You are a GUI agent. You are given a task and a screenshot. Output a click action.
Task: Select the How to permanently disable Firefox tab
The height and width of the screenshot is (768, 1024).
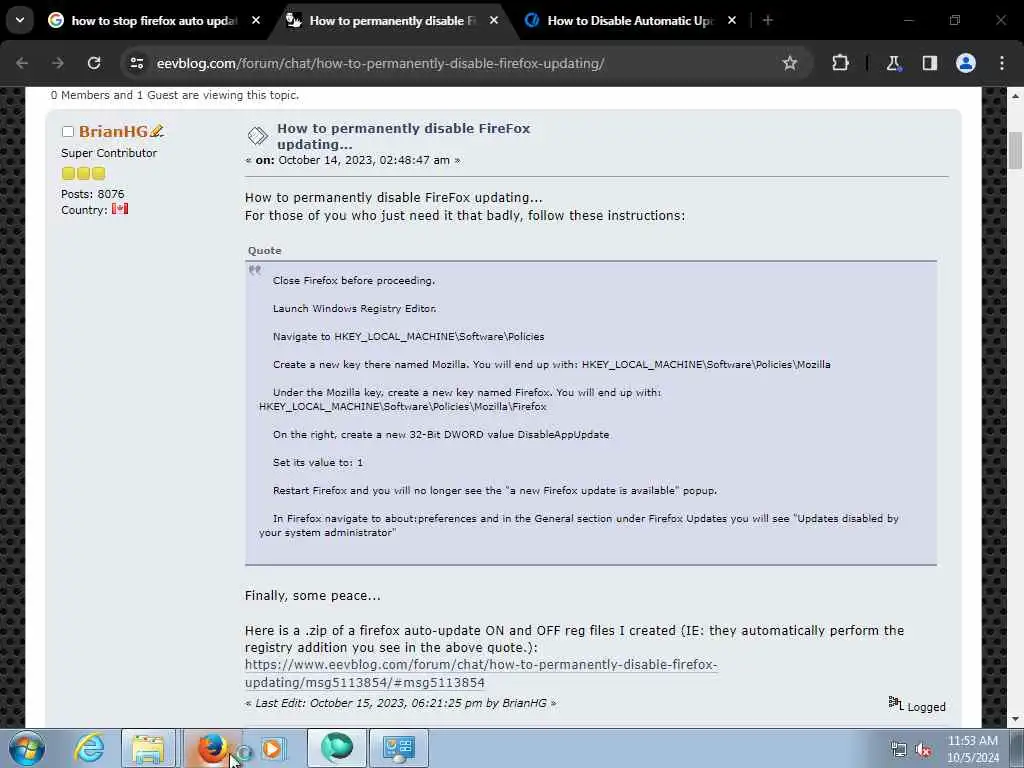point(392,21)
